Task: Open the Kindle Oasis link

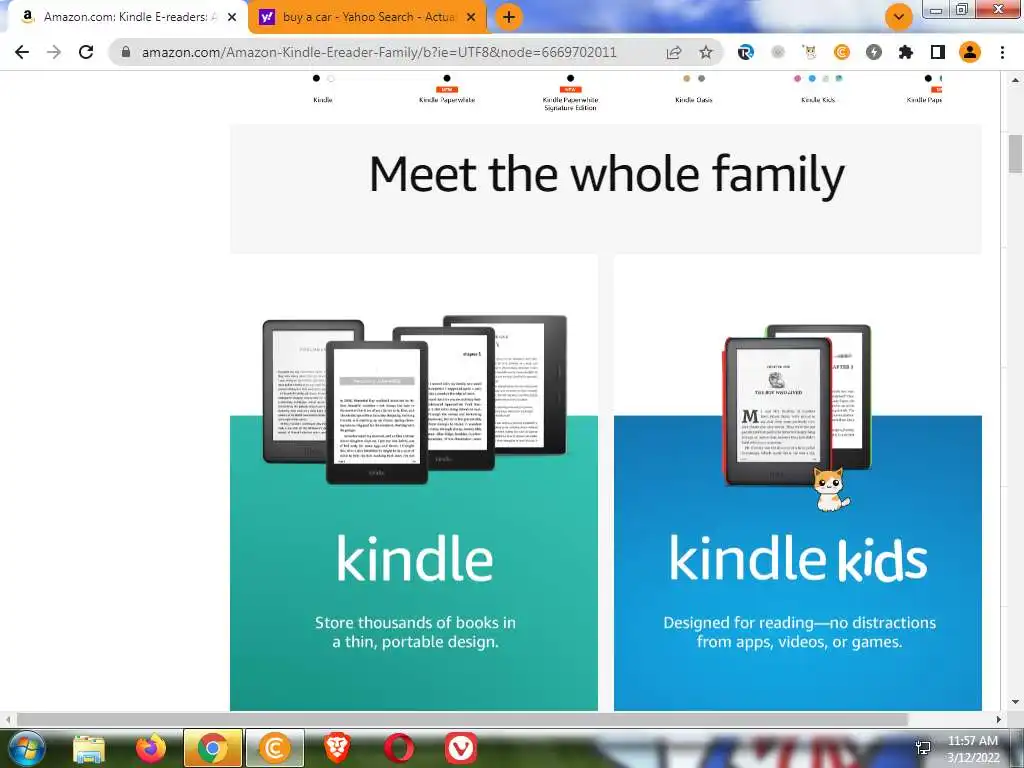Action: point(694,100)
